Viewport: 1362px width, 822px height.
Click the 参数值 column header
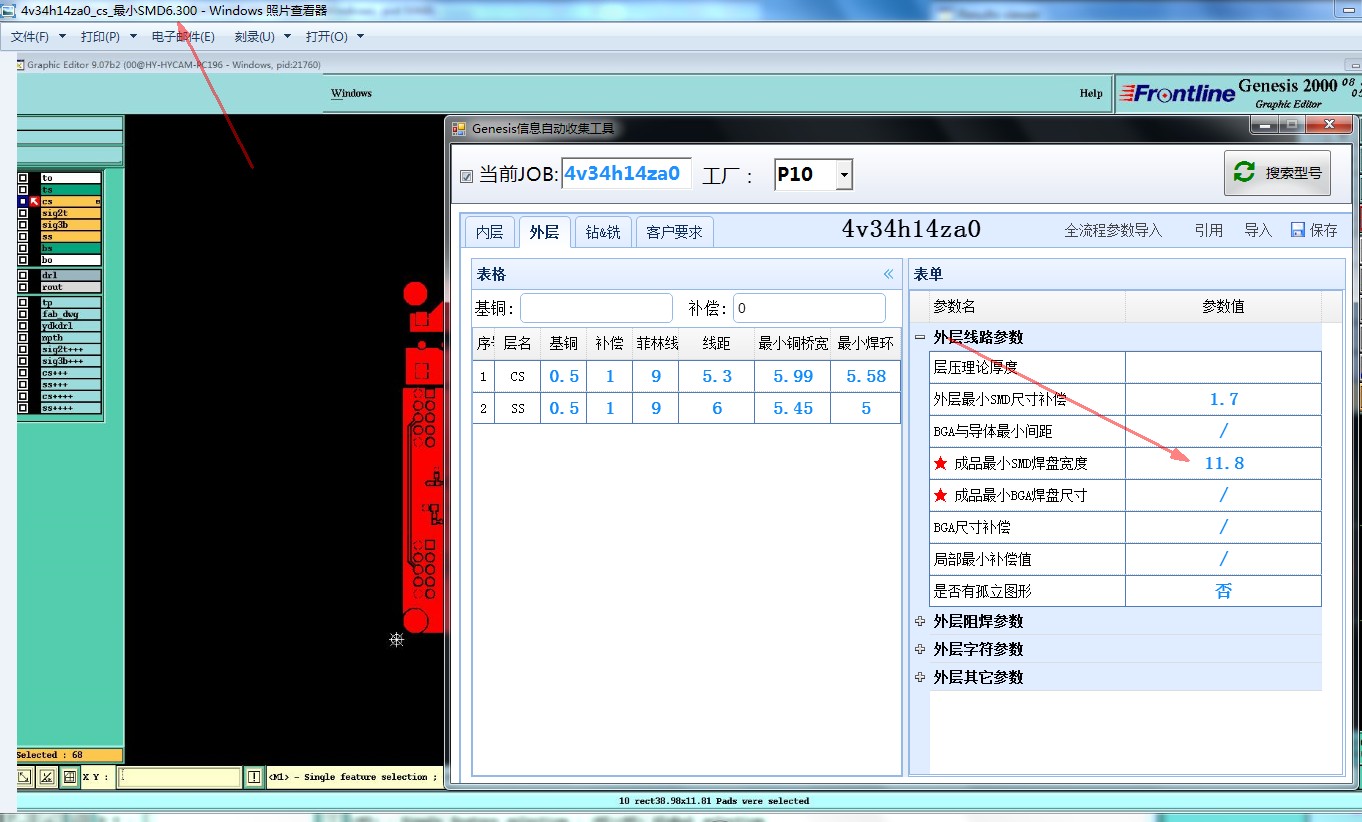[x=1223, y=306]
